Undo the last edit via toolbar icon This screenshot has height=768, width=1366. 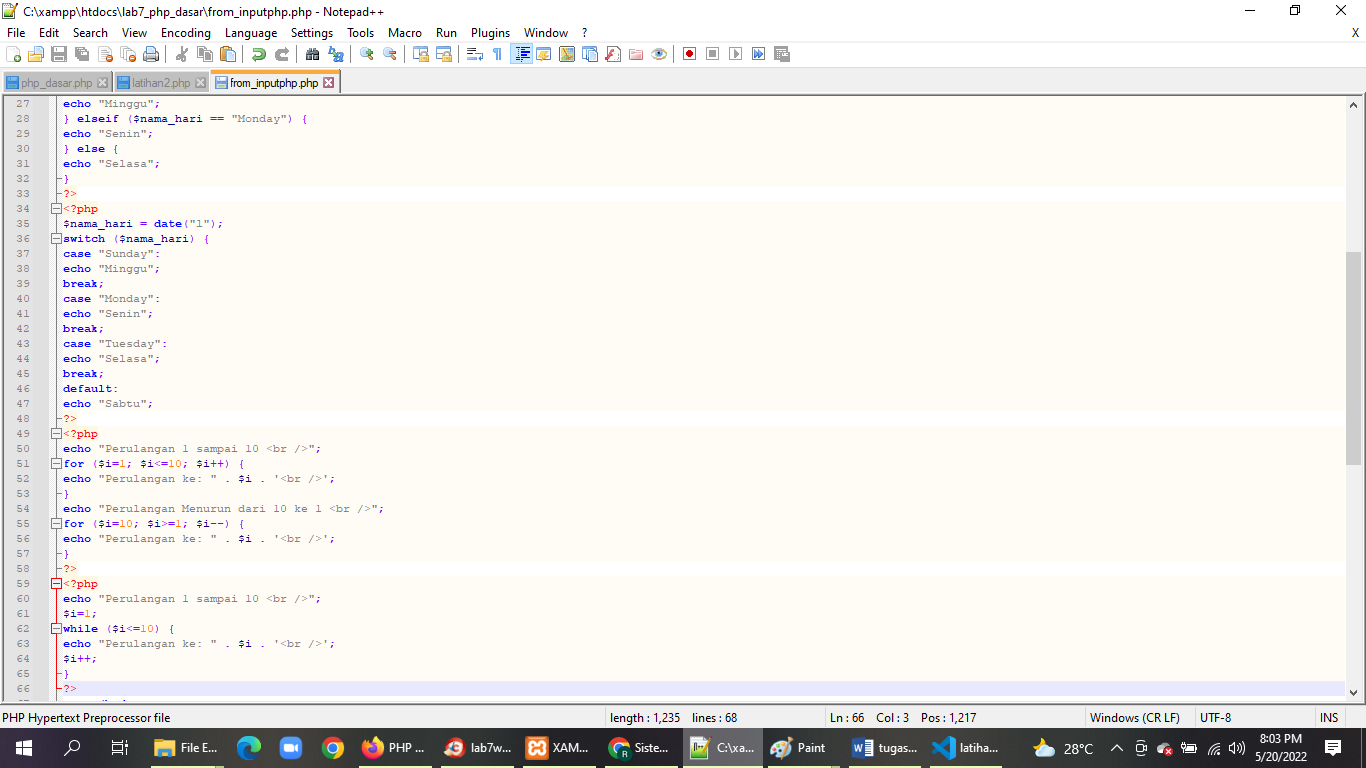[258, 54]
